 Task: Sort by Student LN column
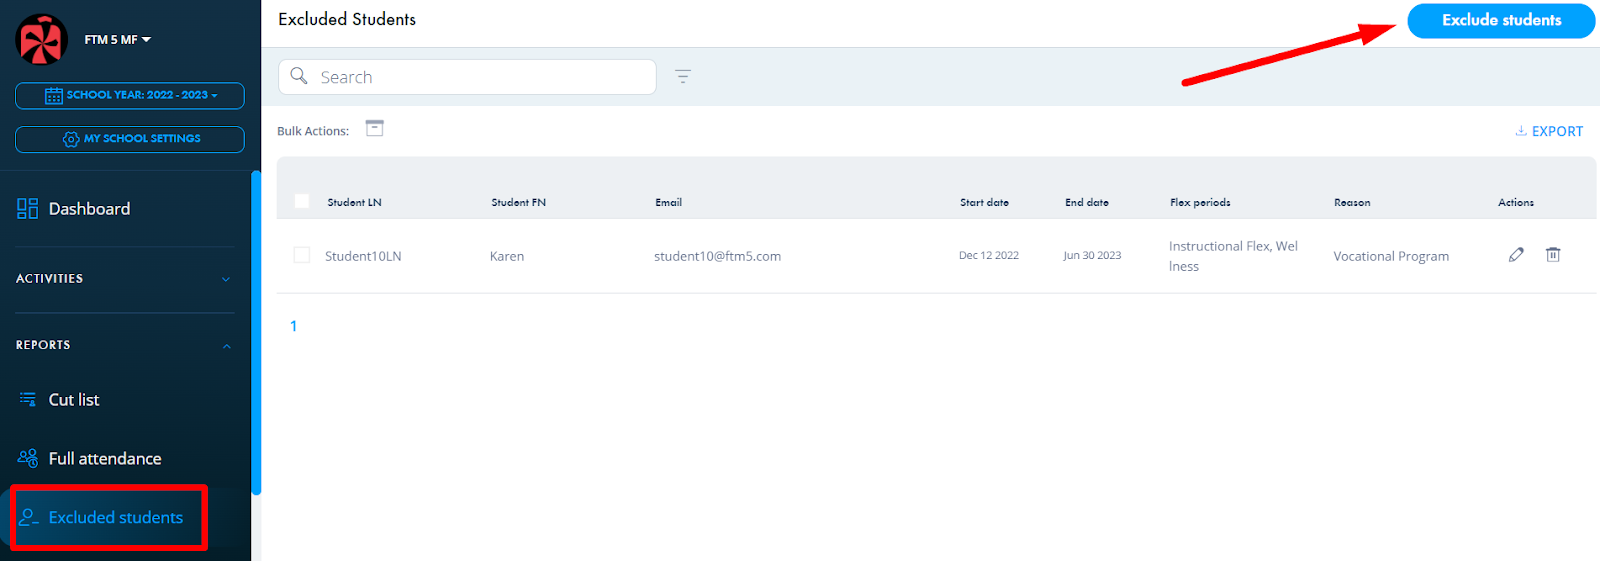point(354,202)
